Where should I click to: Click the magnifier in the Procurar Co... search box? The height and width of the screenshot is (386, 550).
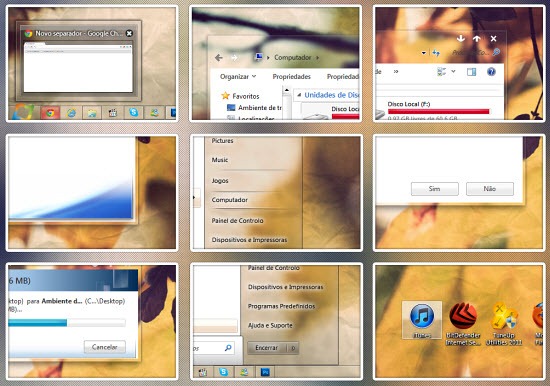(496, 52)
